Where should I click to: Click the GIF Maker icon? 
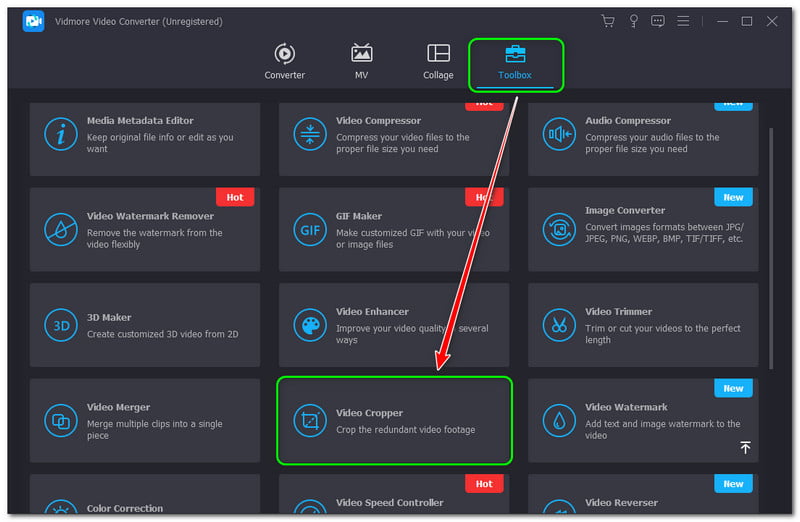310,230
